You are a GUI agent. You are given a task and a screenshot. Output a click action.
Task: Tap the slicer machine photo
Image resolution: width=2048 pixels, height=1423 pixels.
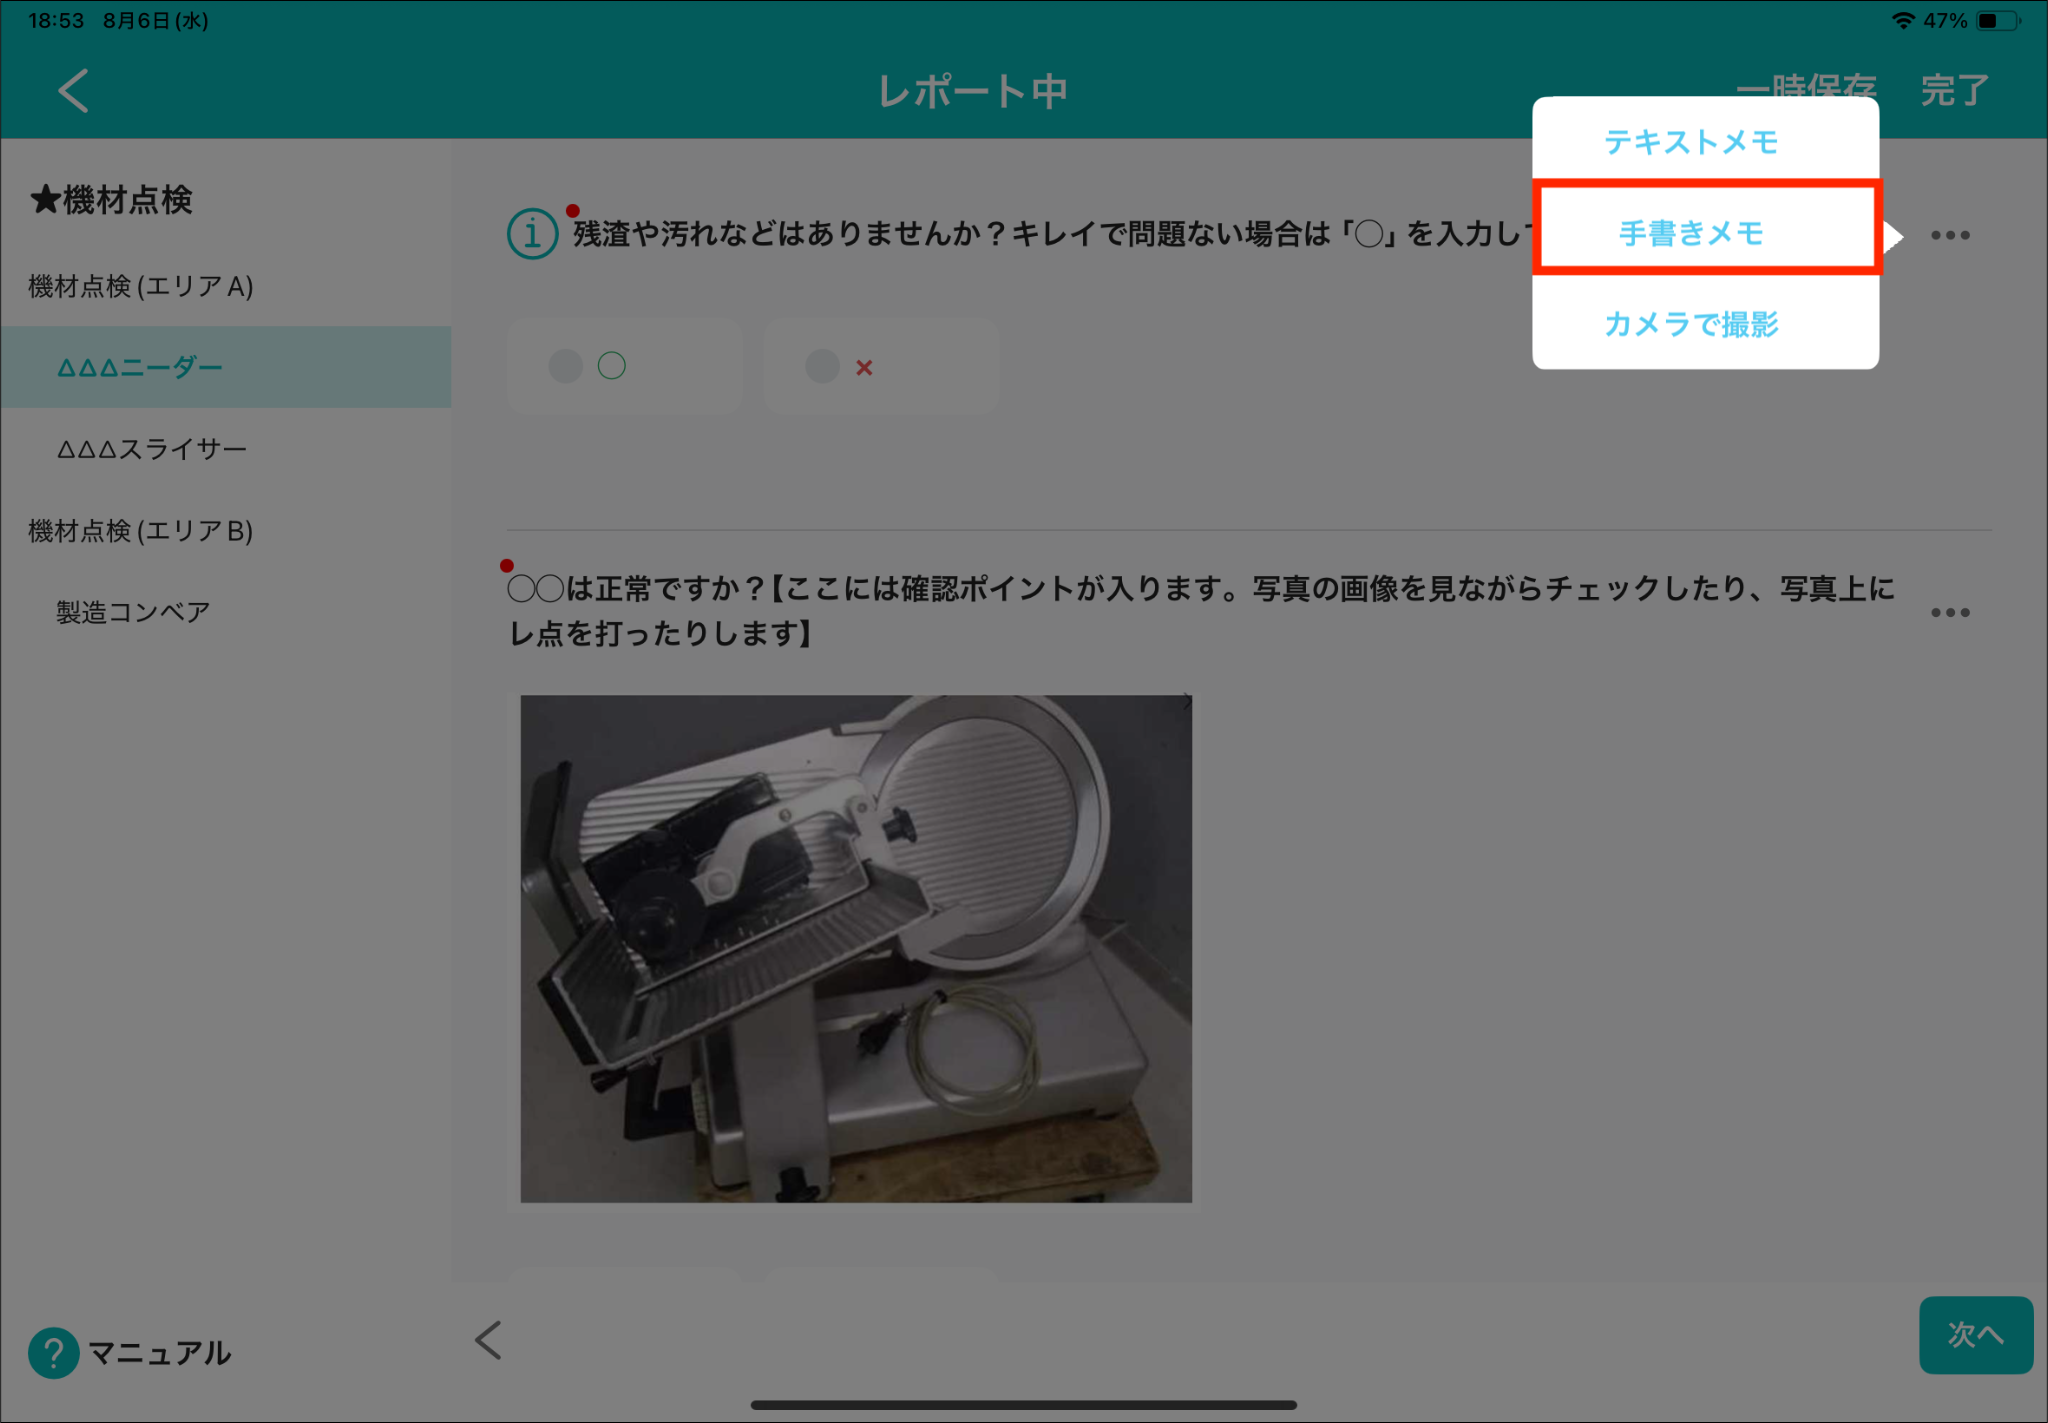[x=856, y=948]
